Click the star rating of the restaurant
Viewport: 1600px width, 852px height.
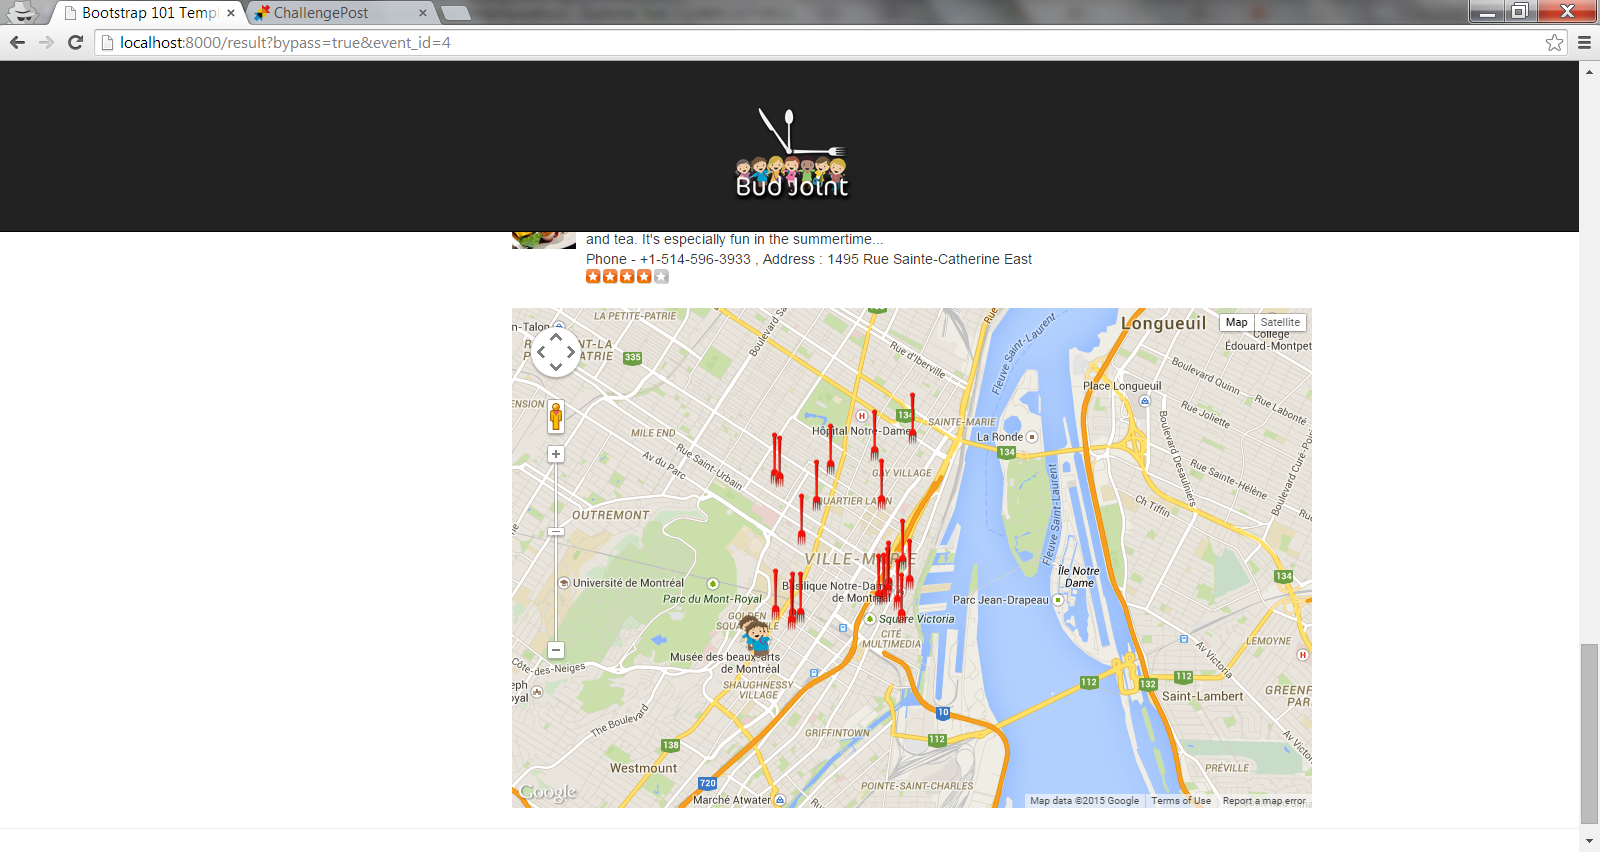627,276
